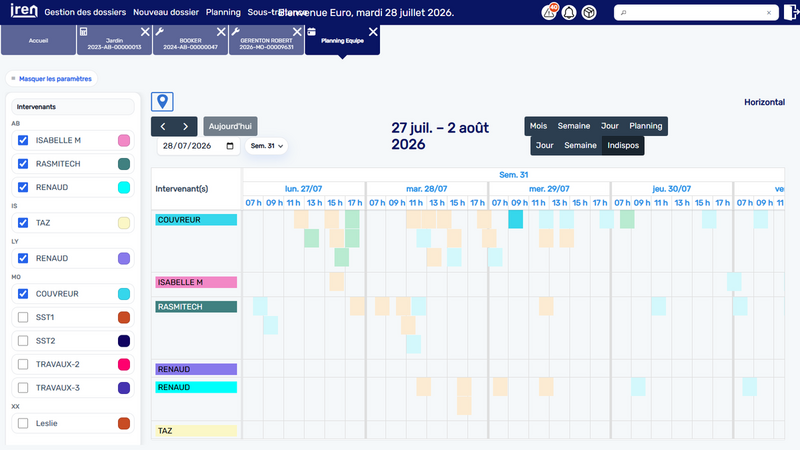This screenshot has height=450, width=800.
Task: Check the TRAVAUX-3 checkbox
Action: 23,388
